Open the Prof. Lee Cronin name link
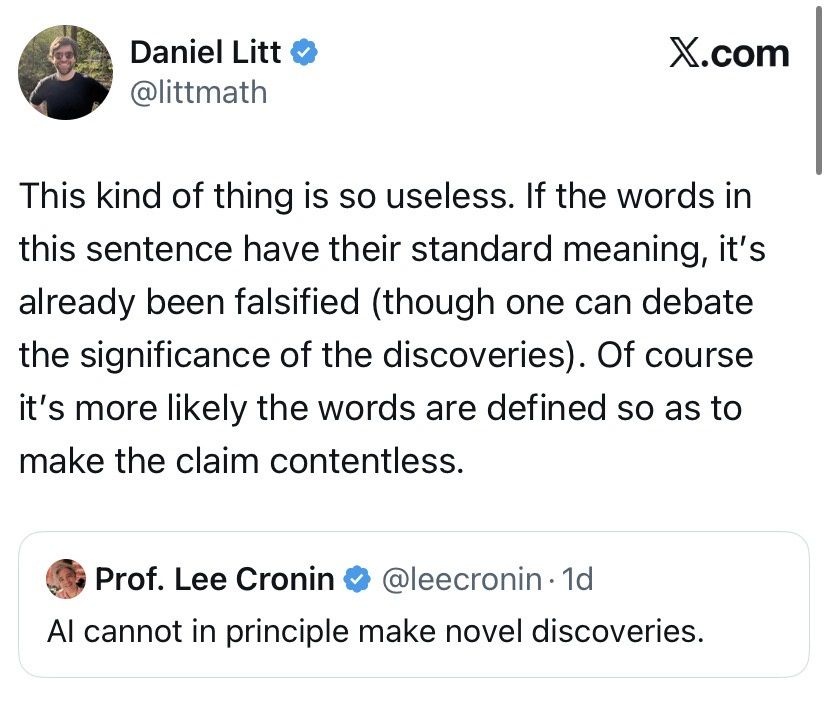This screenshot has height=711, width=828. pos(214,579)
